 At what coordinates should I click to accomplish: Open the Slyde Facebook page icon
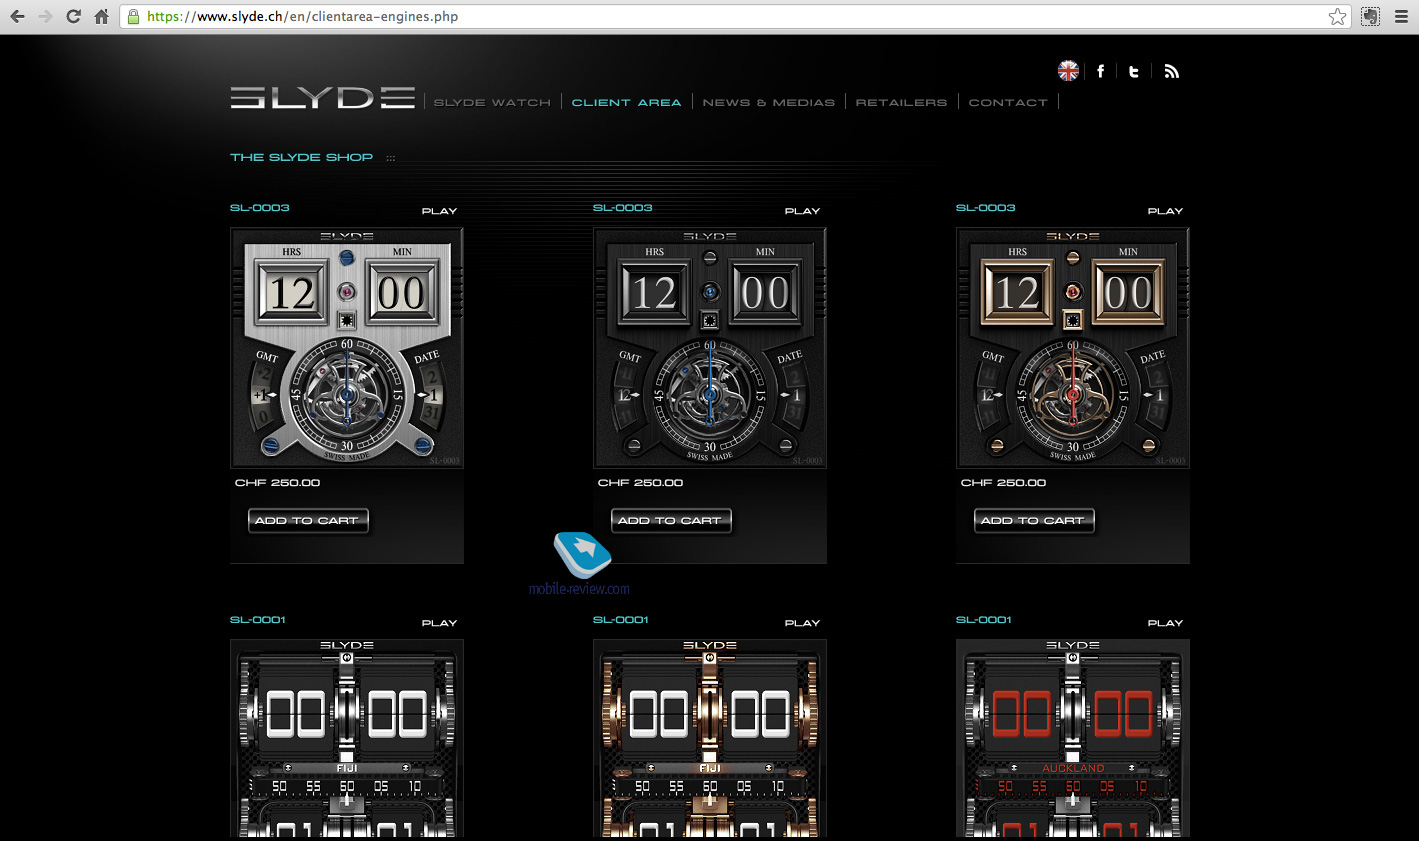click(x=1101, y=71)
